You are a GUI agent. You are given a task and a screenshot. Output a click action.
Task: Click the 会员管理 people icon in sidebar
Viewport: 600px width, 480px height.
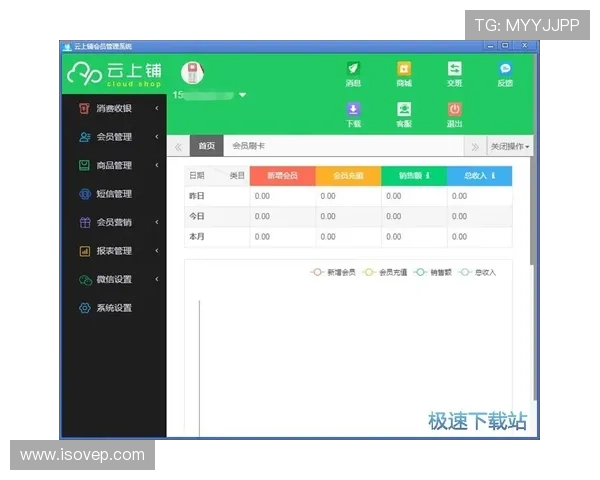tap(84, 137)
